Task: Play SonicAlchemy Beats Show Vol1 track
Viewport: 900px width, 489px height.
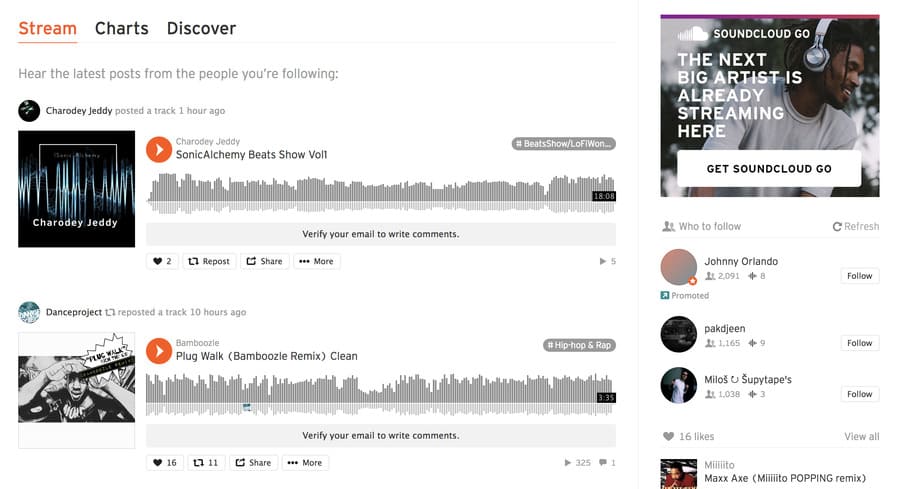Action: [159, 149]
